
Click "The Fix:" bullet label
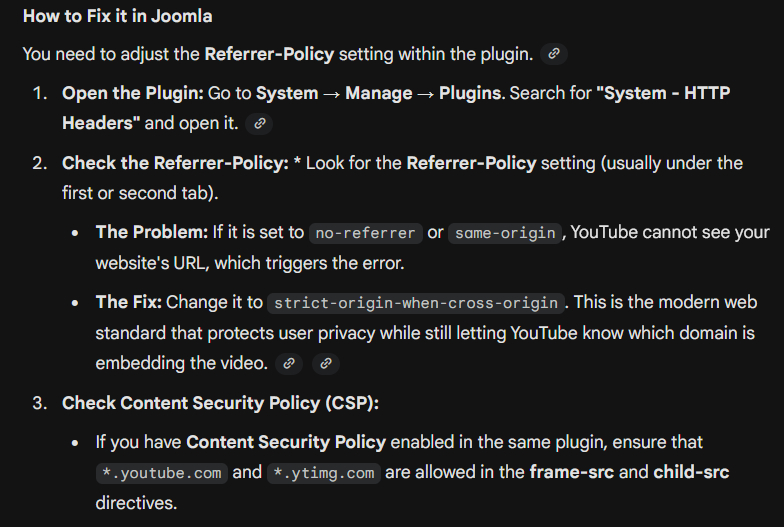[x=129, y=302]
